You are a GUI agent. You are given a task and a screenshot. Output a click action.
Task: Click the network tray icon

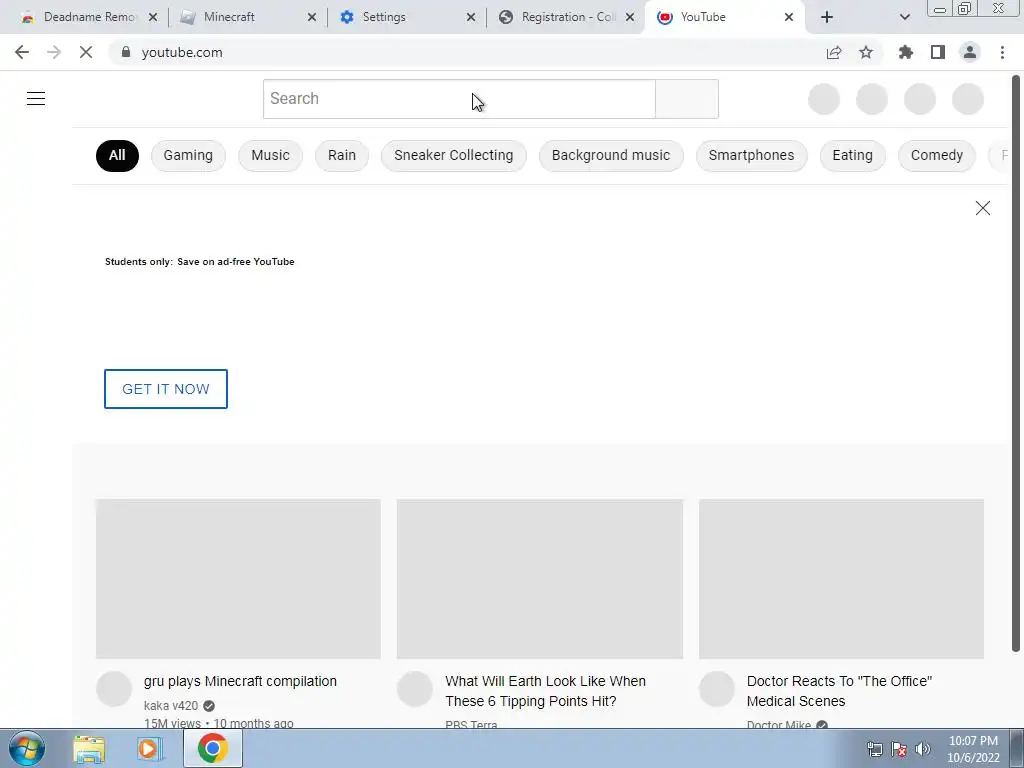(874, 749)
